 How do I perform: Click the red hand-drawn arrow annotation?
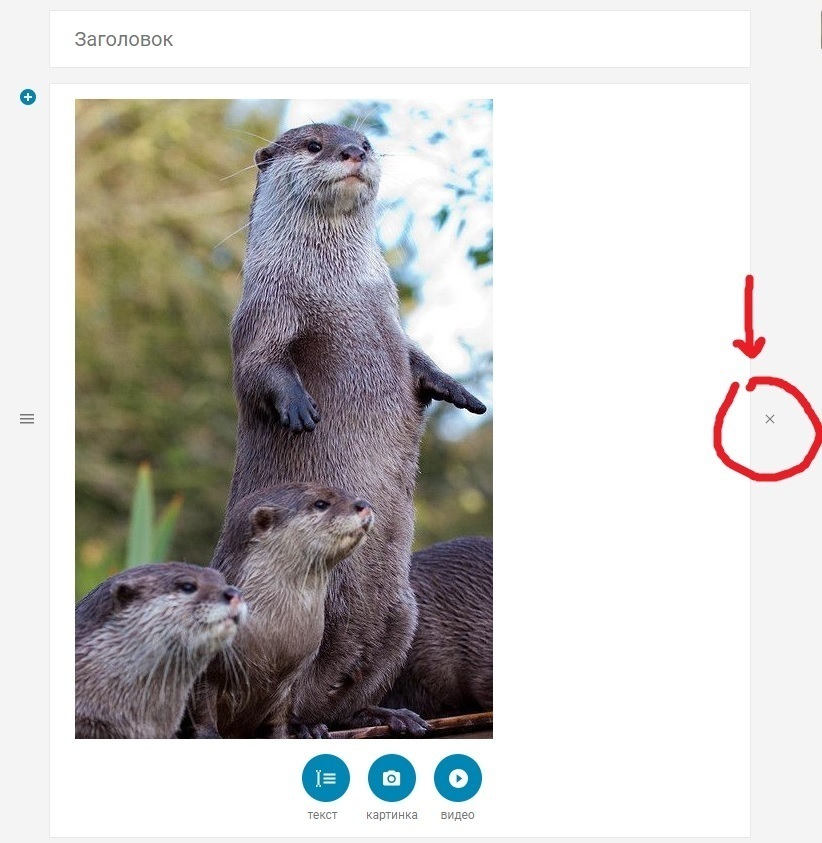[x=749, y=320]
